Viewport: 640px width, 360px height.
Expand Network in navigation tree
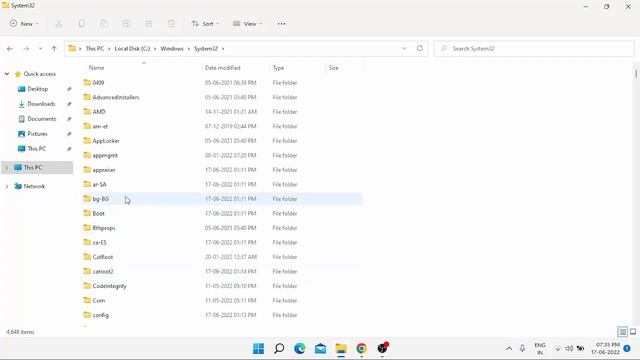pyautogui.click(x=7, y=186)
